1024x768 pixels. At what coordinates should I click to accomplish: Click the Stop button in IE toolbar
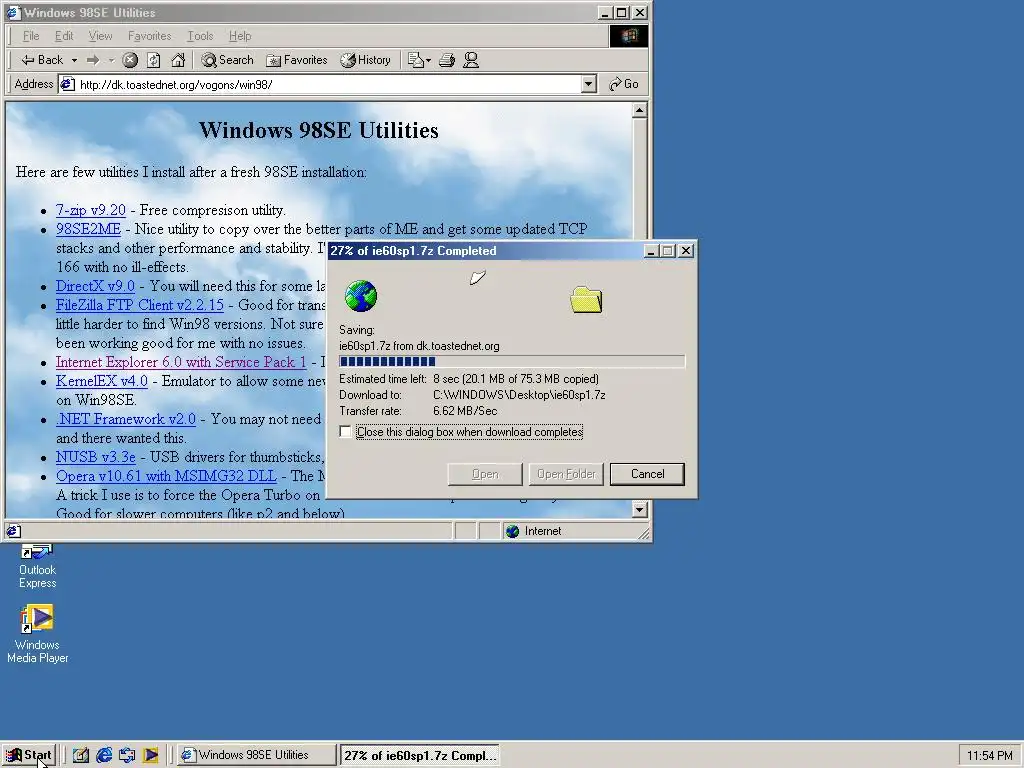tap(130, 60)
